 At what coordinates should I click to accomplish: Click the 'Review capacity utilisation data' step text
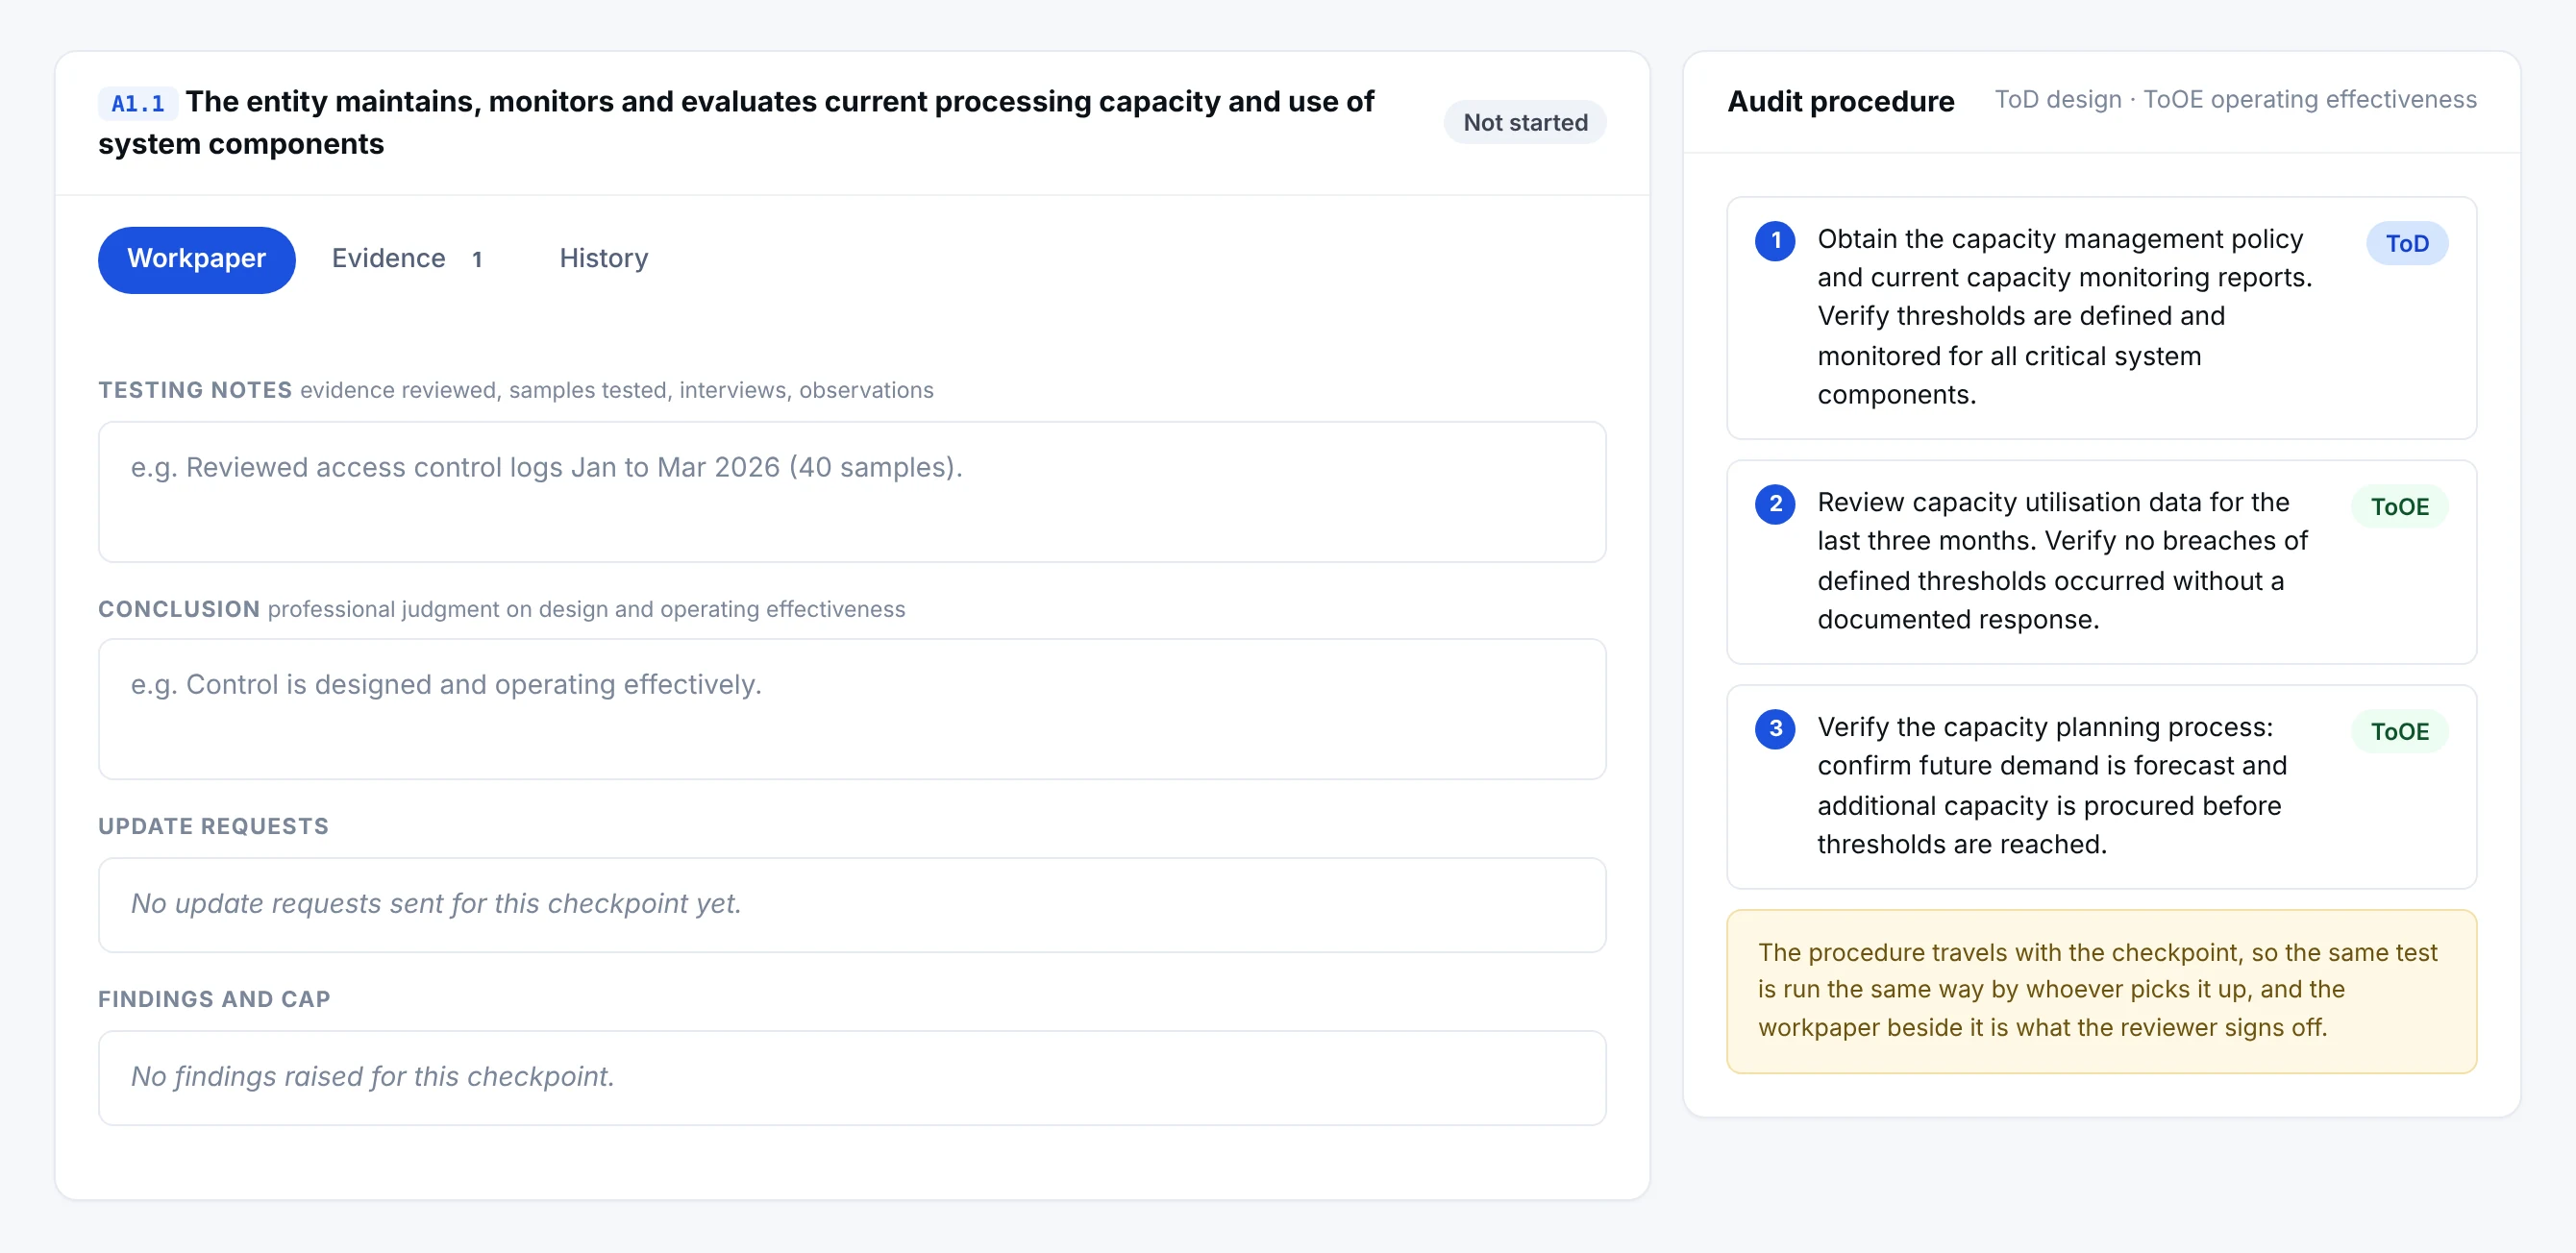click(2064, 560)
